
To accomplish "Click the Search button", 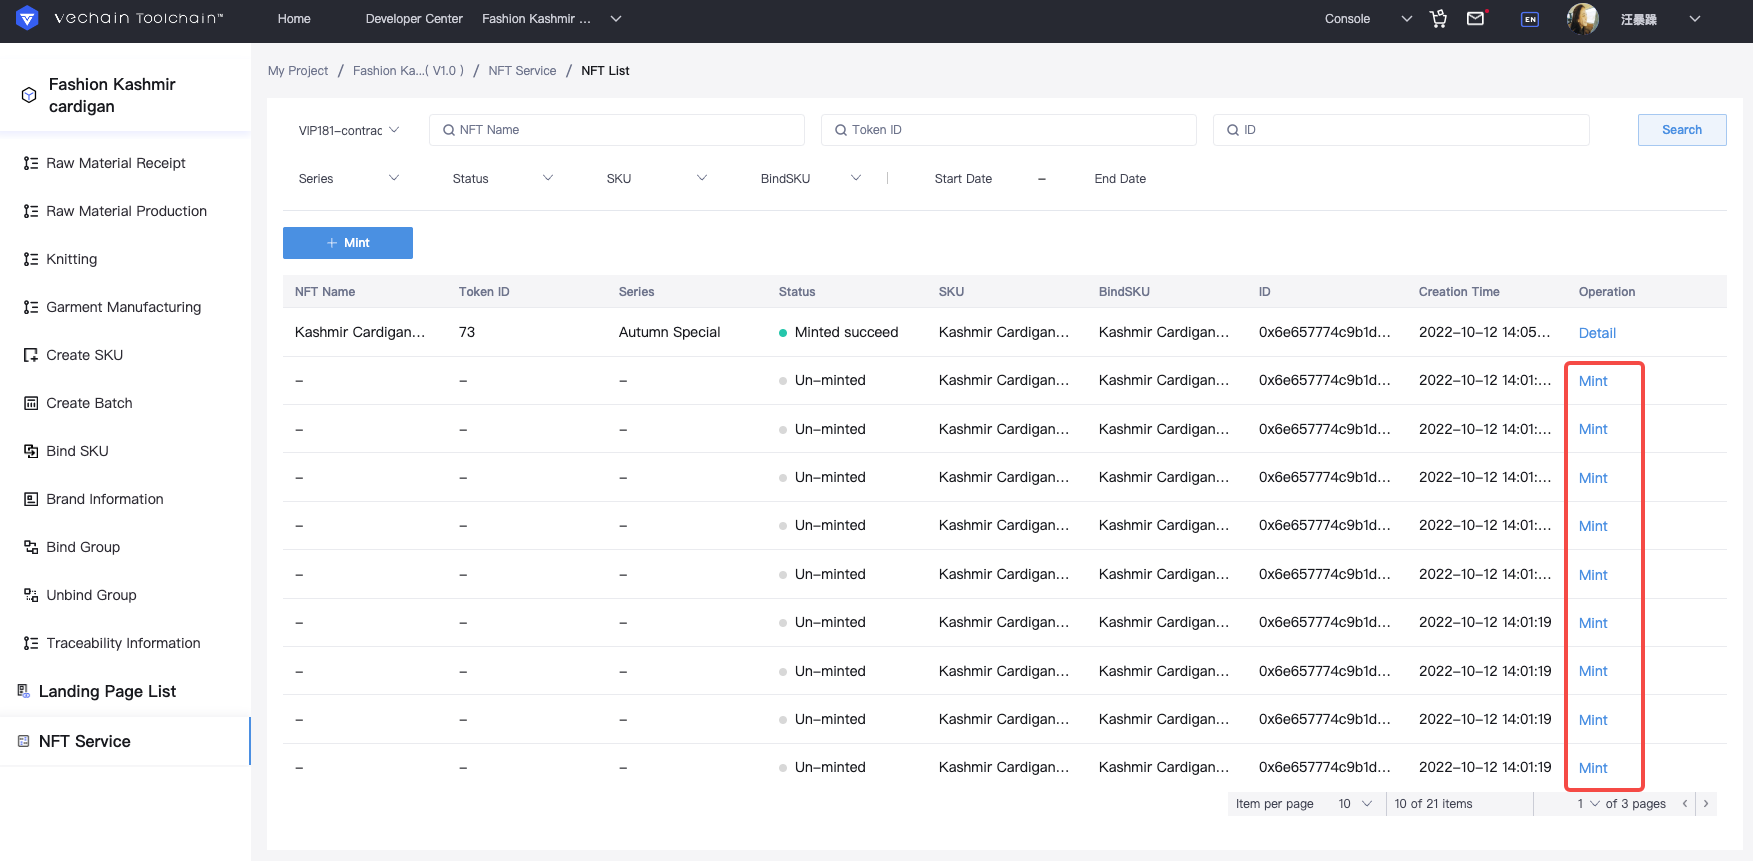I will click(x=1682, y=130).
